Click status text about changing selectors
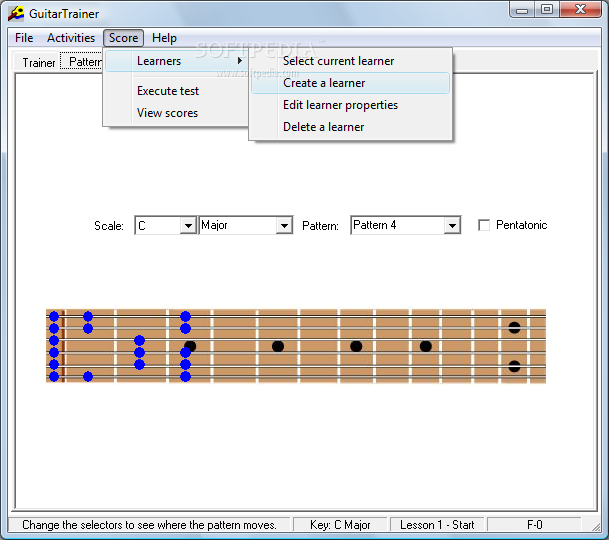609x540 pixels. (149, 525)
